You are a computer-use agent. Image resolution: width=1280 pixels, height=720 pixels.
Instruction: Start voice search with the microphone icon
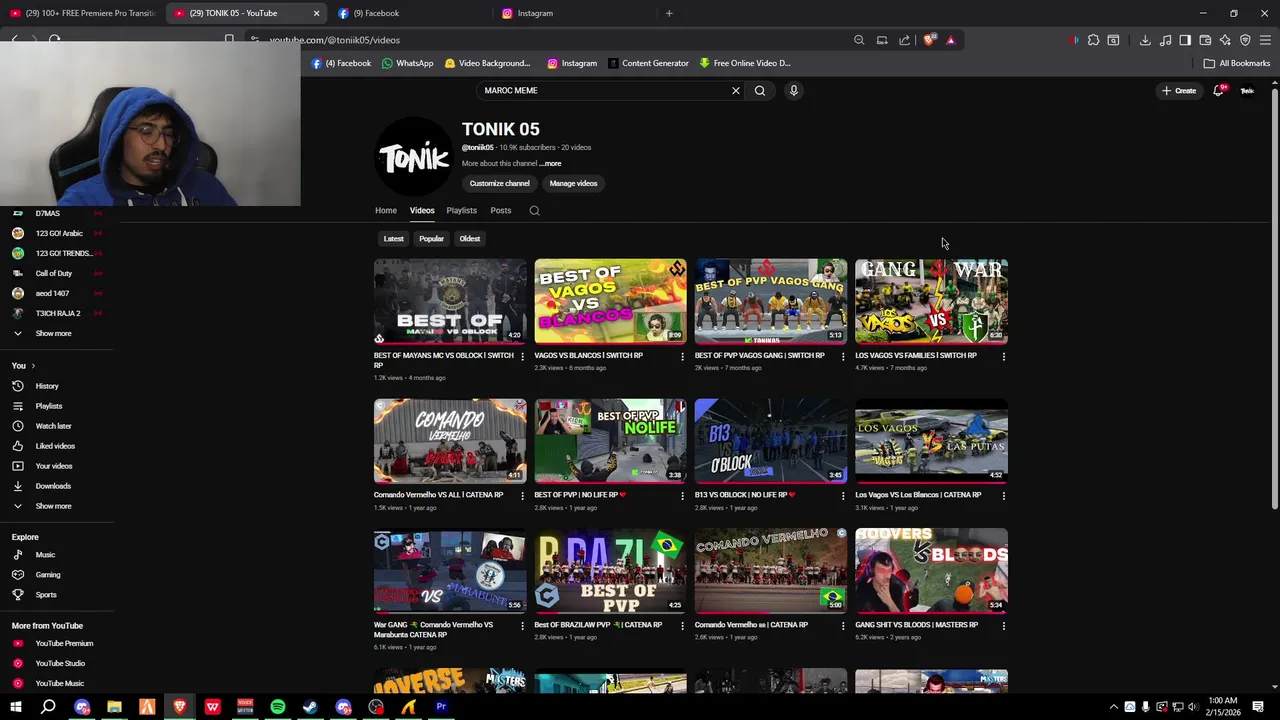(x=794, y=90)
